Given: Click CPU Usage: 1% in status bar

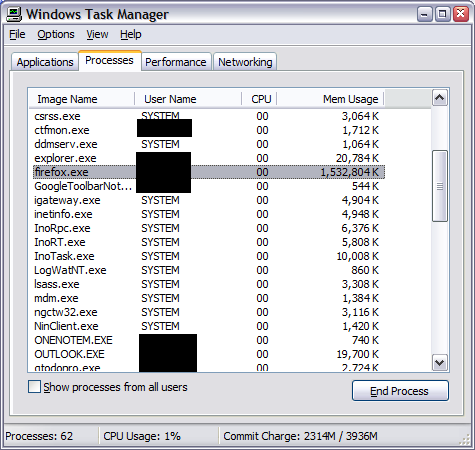Looking at the screenshot, I should [x=142, y=436].
